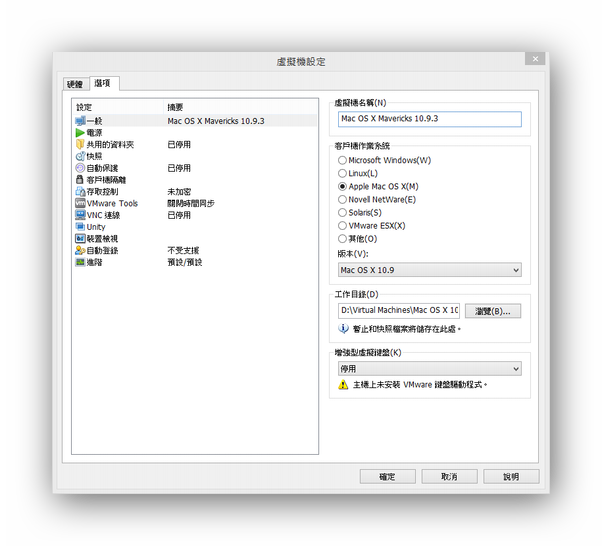Switch to the 硬體 (Hardware) tab
Screen dimensions: 602x546
pyautogui.click(x=75, y=84)
